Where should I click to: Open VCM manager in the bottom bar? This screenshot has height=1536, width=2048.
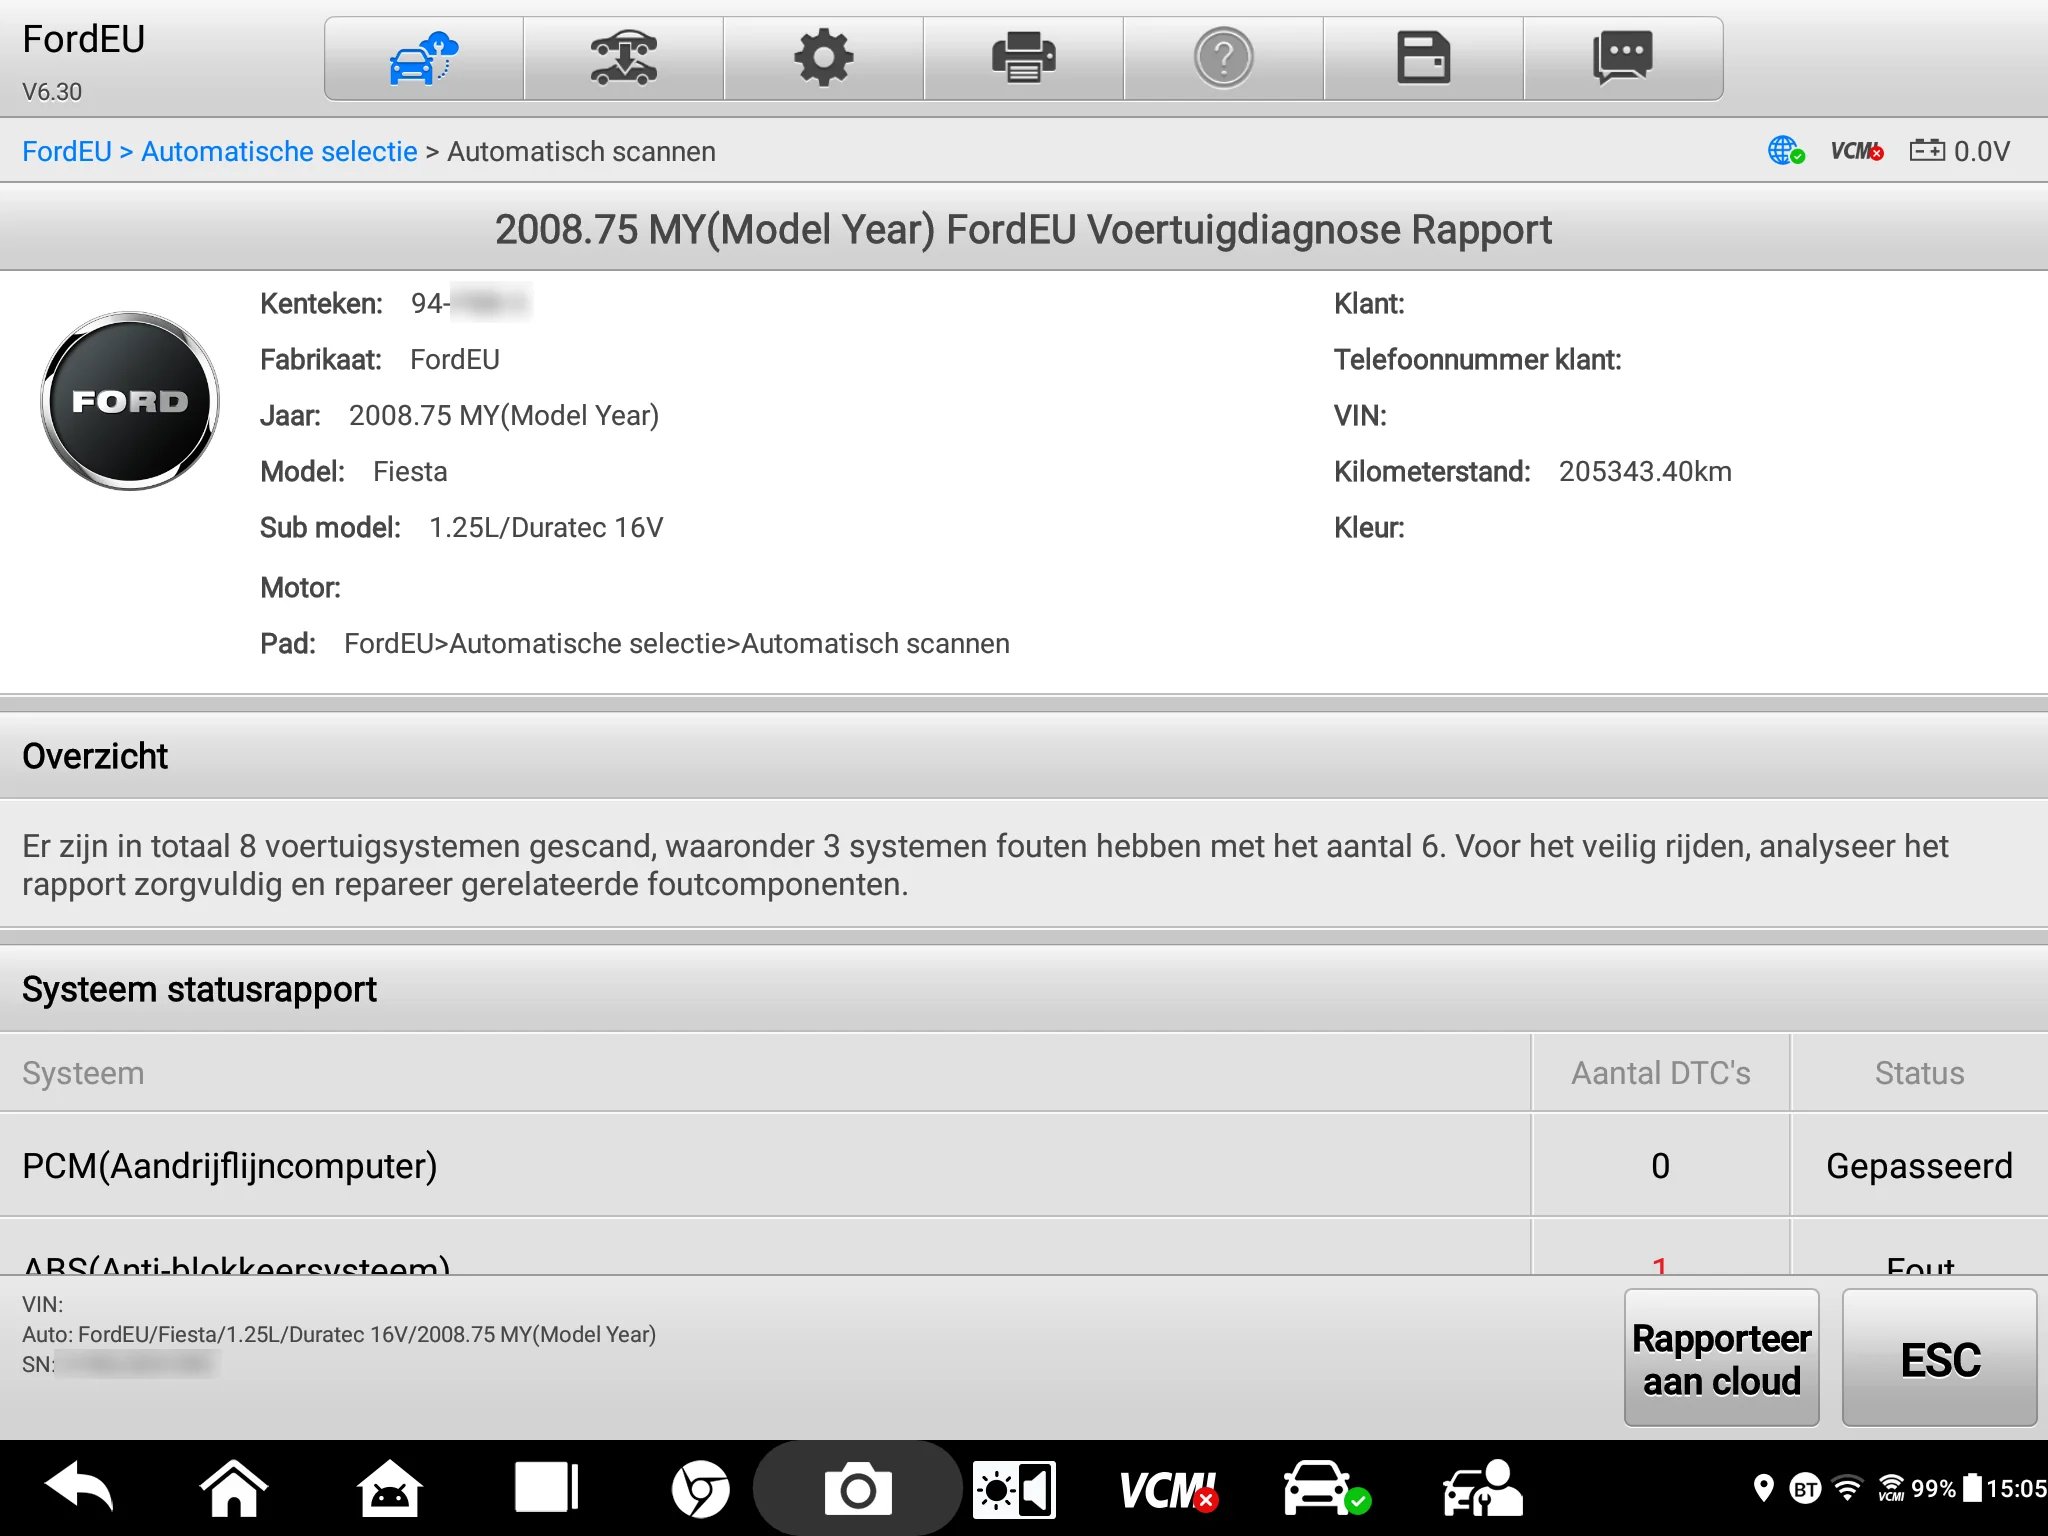click(x=1168, y=1489)
